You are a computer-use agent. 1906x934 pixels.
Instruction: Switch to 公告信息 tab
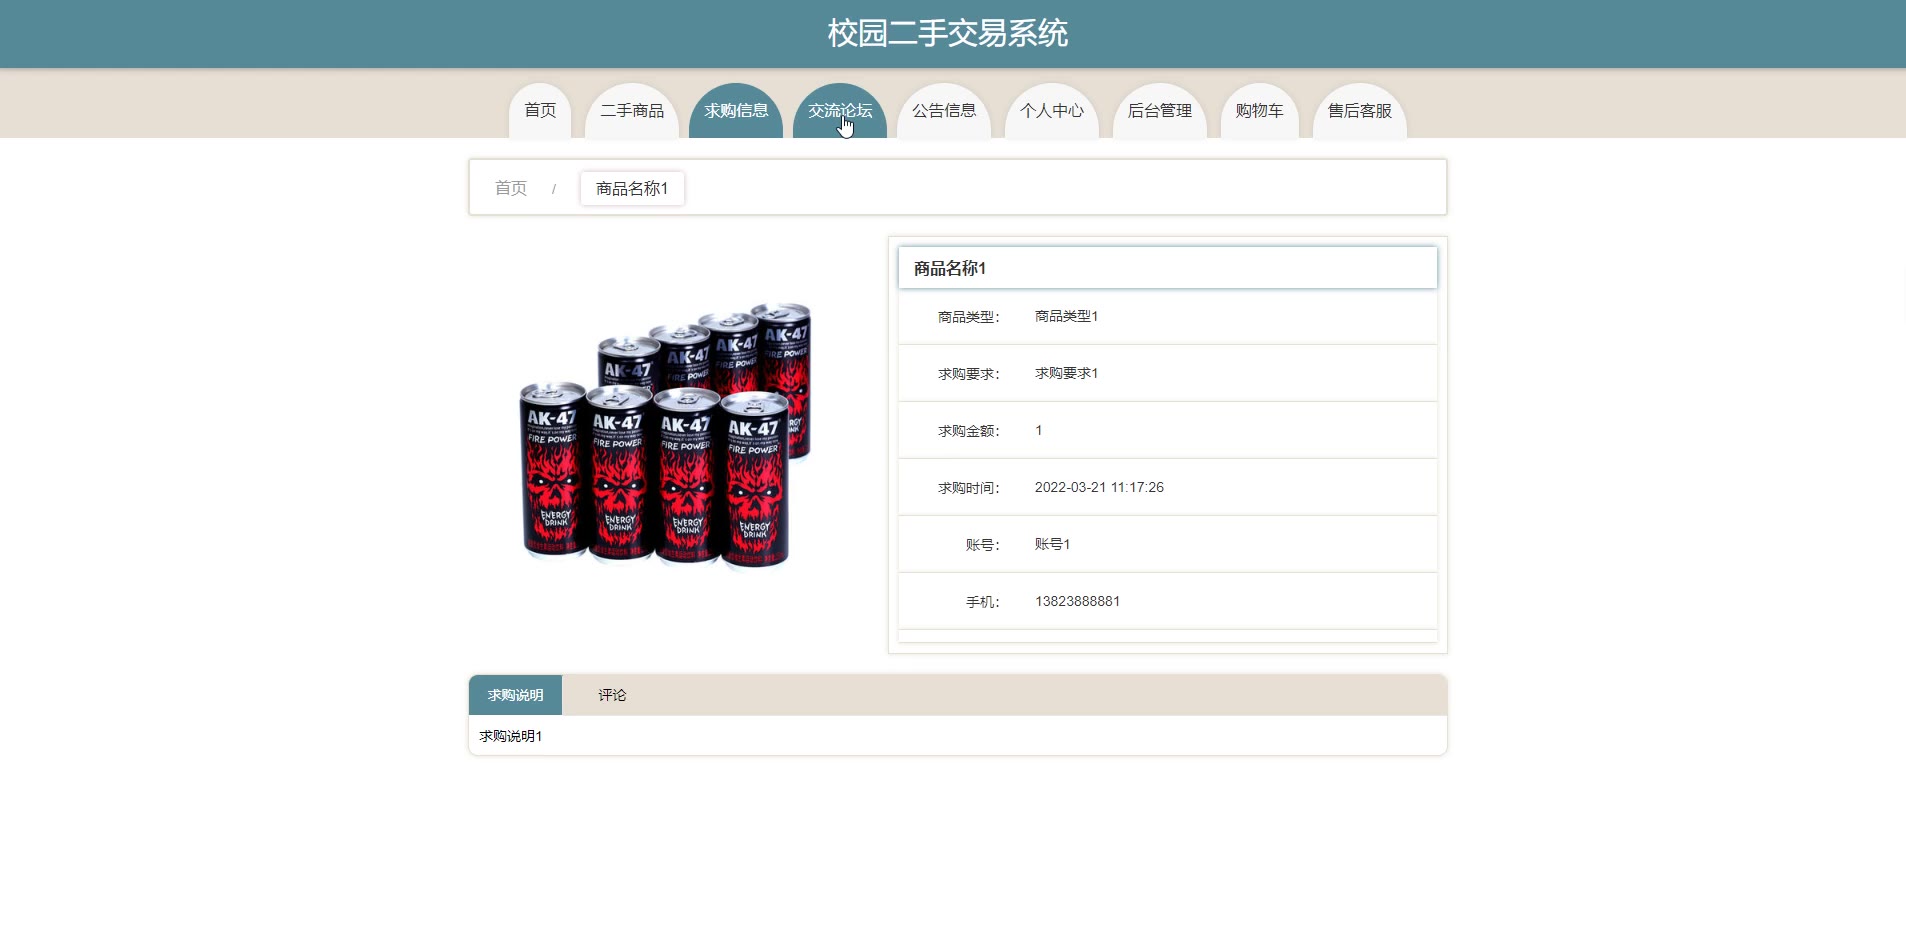coord(944,111)
